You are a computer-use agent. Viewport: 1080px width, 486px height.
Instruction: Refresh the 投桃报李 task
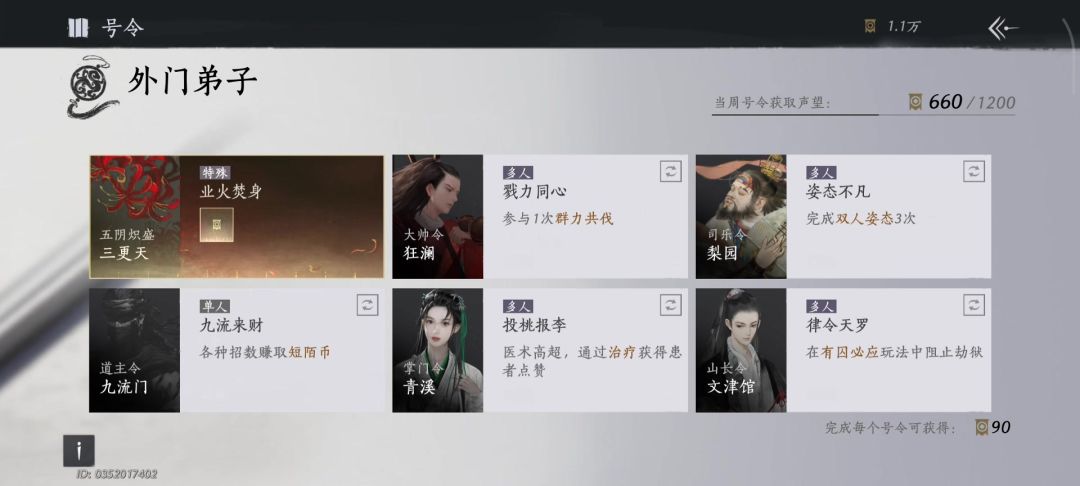[670, 305]
